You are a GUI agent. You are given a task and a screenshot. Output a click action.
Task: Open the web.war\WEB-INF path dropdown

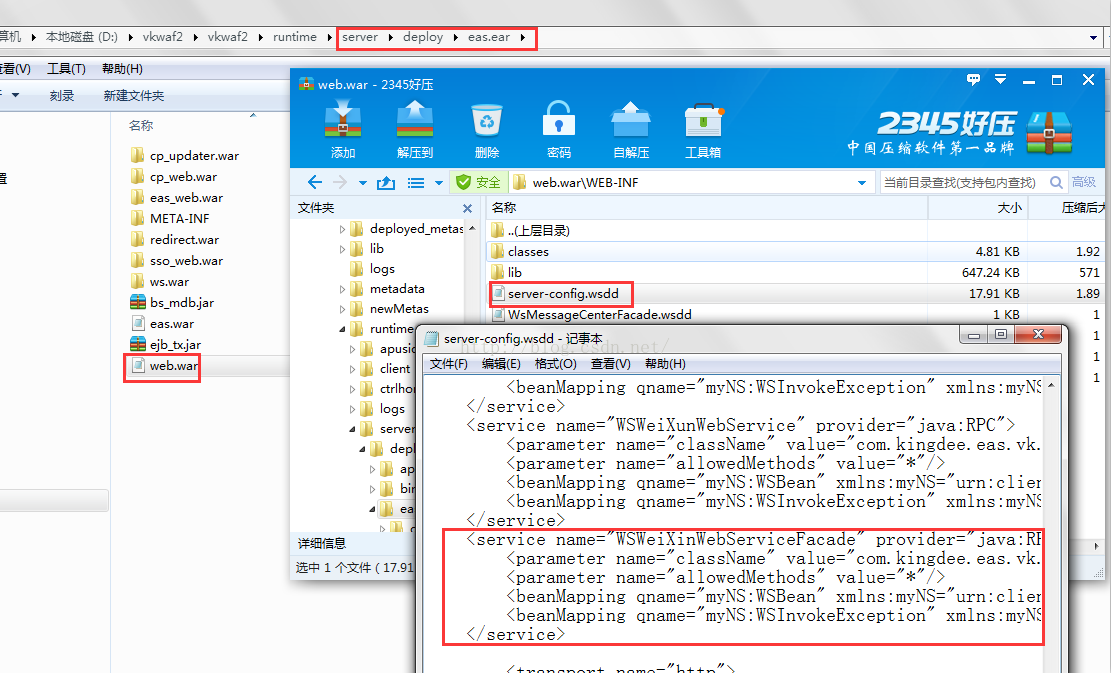pyautogui.click(x=862, y=183)
